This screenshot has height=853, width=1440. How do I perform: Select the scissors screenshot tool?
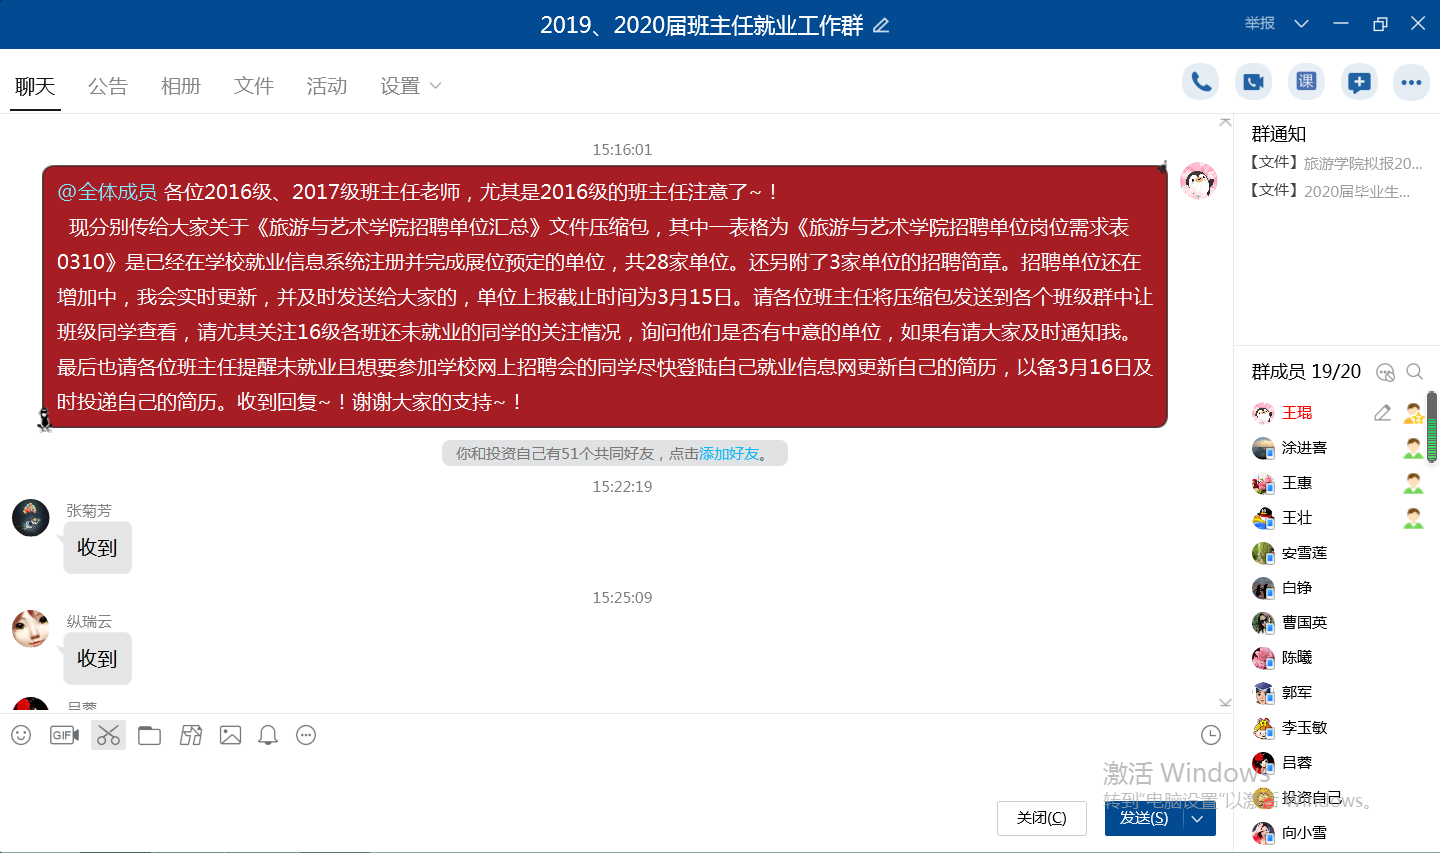coord(108,736)
